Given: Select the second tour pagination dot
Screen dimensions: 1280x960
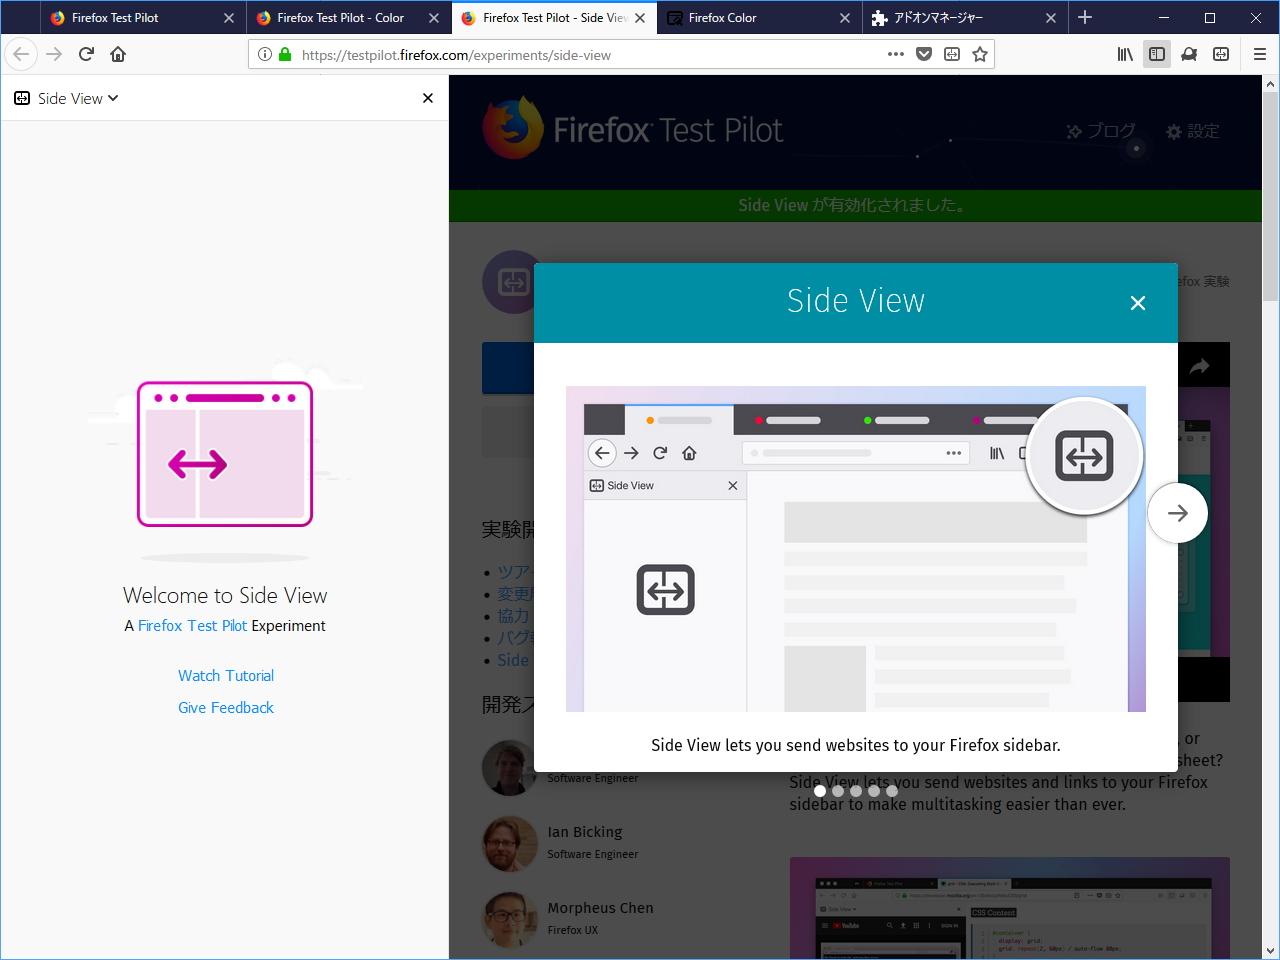Looking at the screenshot, I should coord(838,791).
